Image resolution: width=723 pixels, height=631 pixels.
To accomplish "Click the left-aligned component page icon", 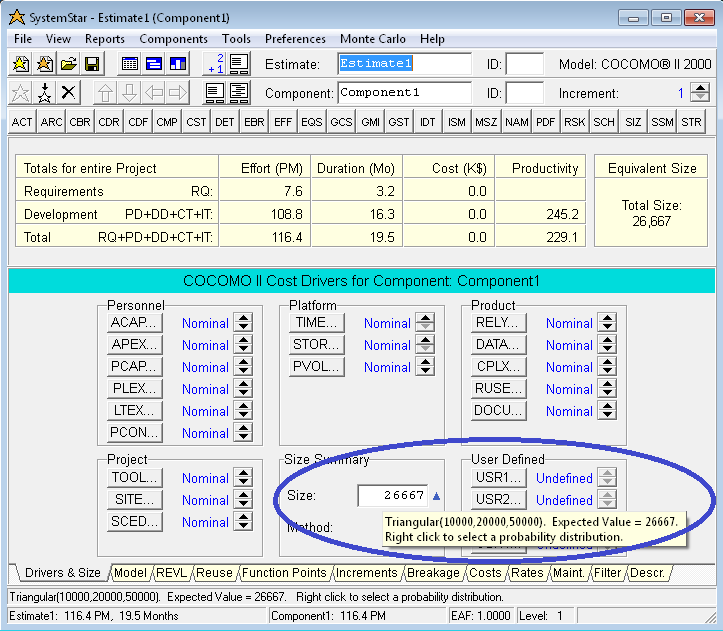I will click(215, 93).
